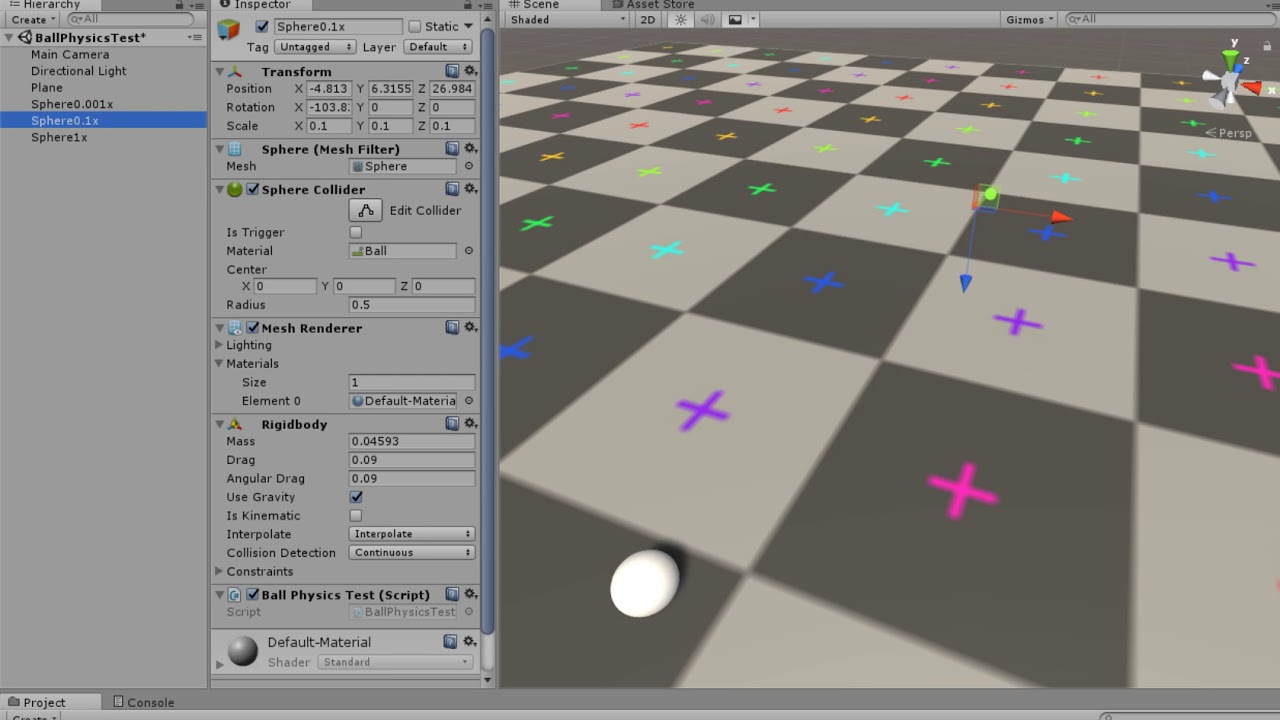Click the Rigidbody documentation book icon
Screen dimensions: 1280x720
(452, 423)
